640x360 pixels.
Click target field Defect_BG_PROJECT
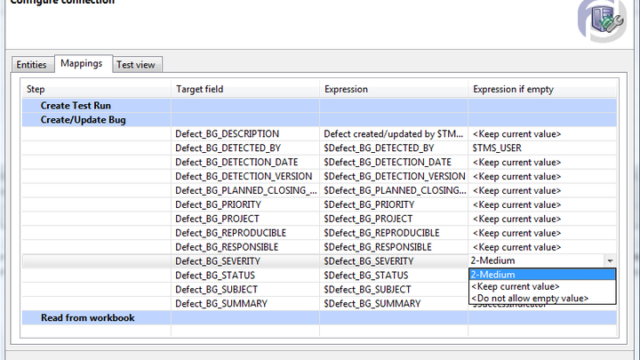[x=218, y=219]
